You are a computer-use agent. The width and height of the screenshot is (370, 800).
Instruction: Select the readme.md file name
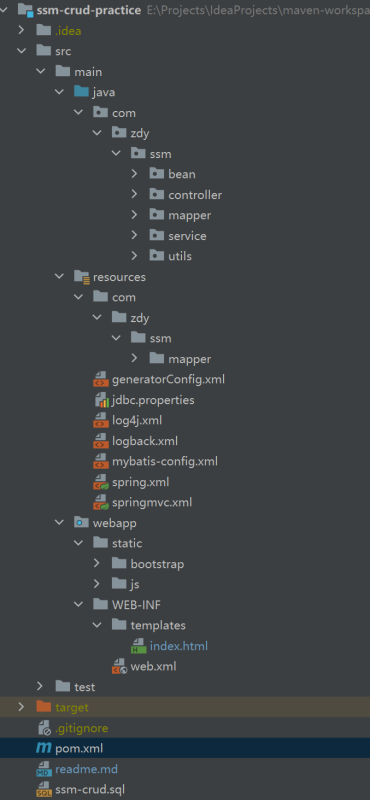point(86,769)
